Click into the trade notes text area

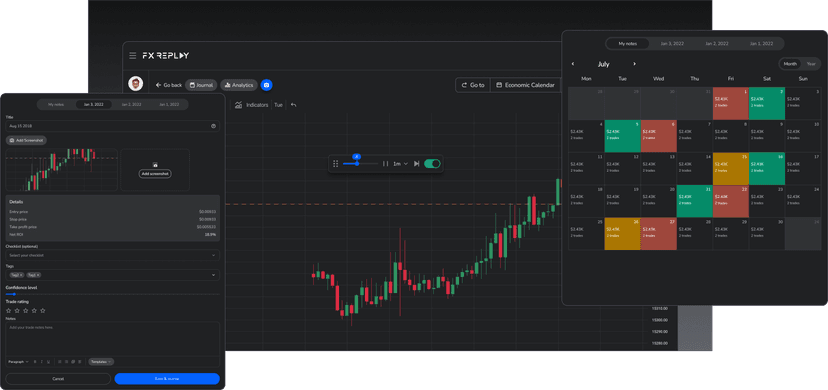click(112, 339)
